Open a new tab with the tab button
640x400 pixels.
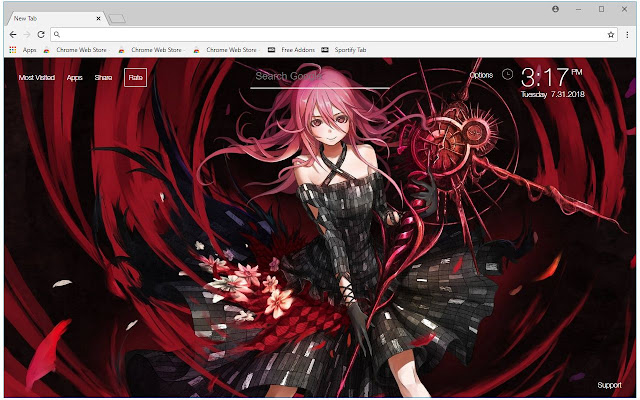tap(118, 19)
